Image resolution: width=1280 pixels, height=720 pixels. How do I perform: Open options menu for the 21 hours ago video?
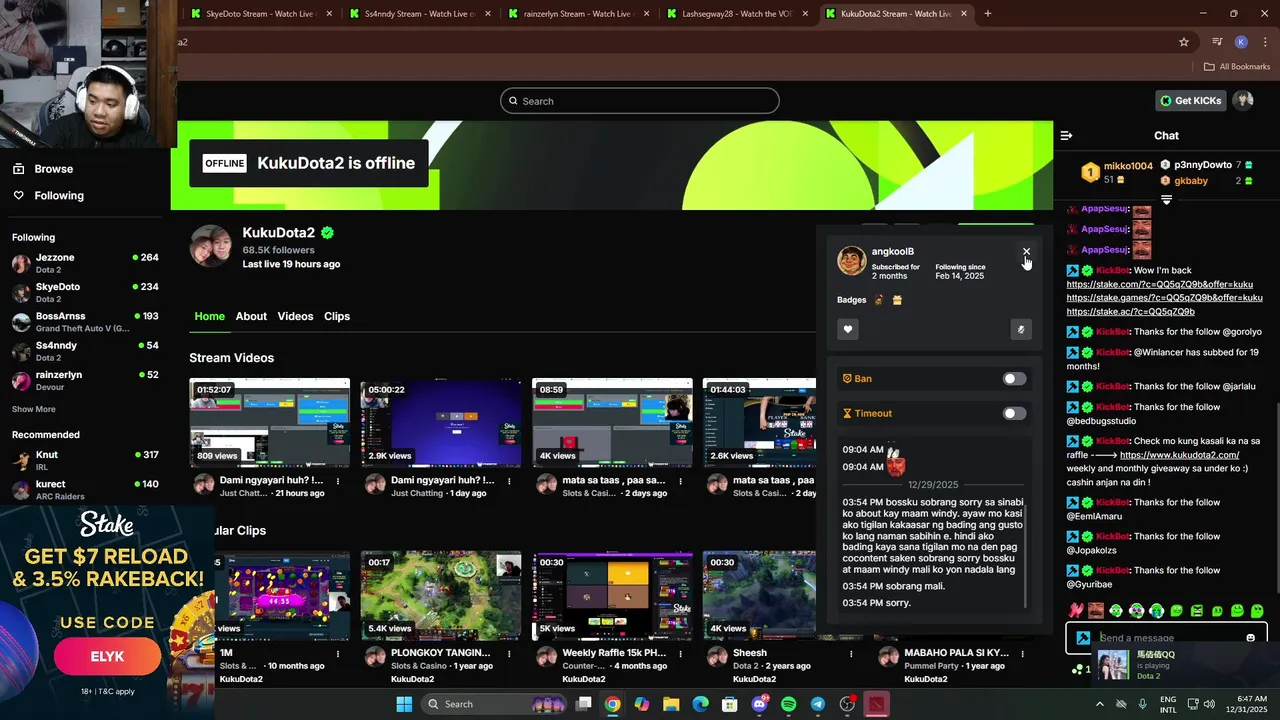pos(338,481)
